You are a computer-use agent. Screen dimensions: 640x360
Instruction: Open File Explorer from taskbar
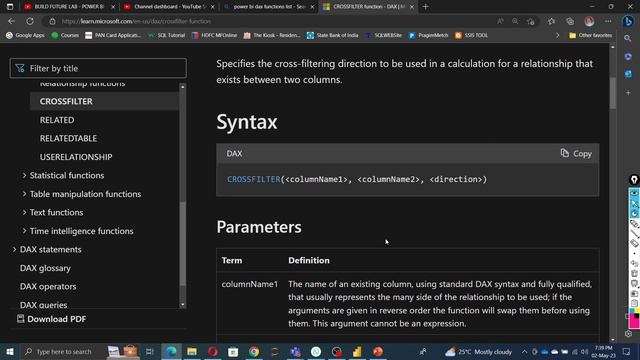[192, 351]
